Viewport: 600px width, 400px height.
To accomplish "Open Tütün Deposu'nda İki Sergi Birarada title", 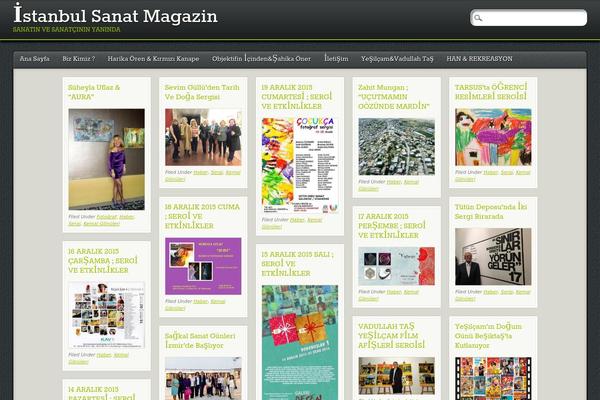I will click(491, 212).
